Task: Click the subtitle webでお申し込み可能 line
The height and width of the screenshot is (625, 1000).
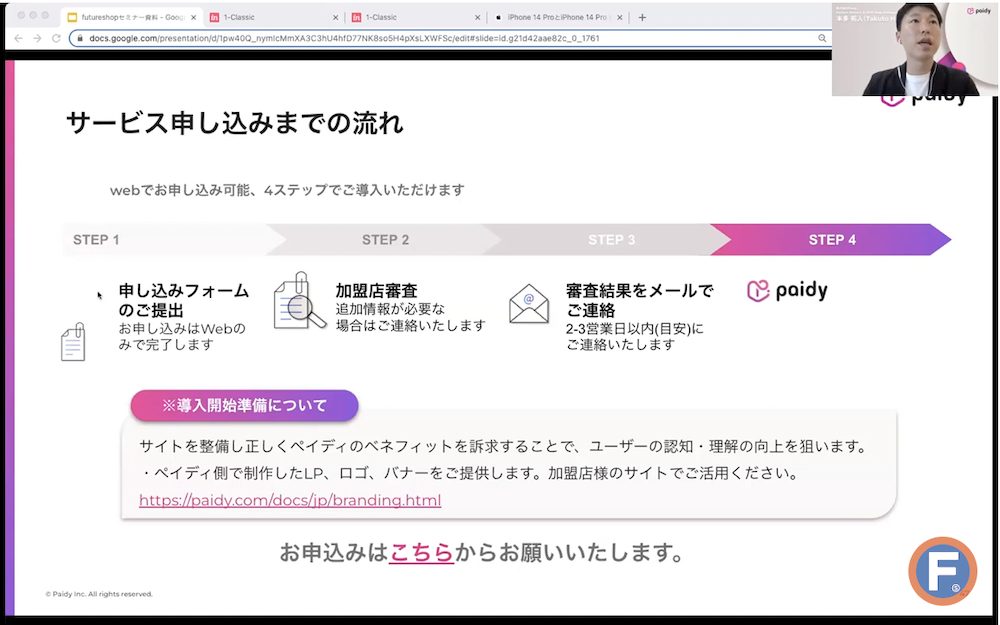Action: [x=287, y=190]
